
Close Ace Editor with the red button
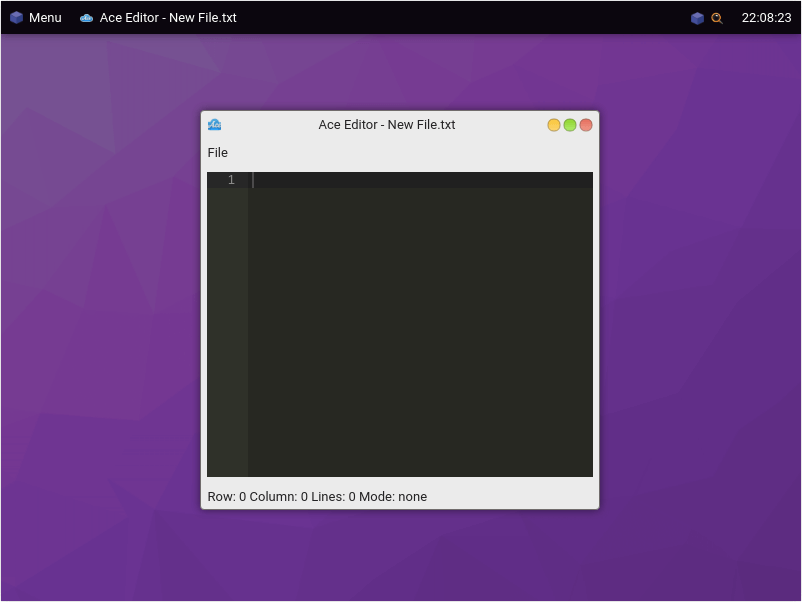586,125
